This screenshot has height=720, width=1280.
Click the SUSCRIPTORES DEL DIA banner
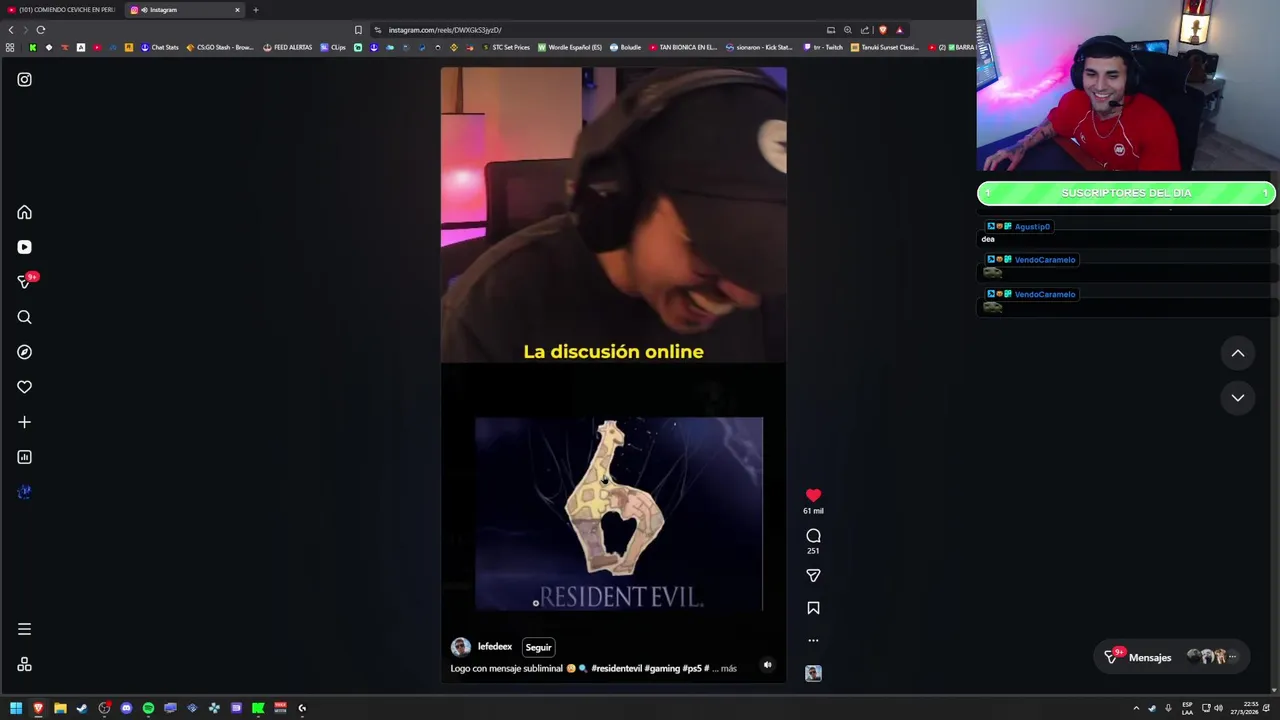pyautogui.click(x=1126, y=193)
